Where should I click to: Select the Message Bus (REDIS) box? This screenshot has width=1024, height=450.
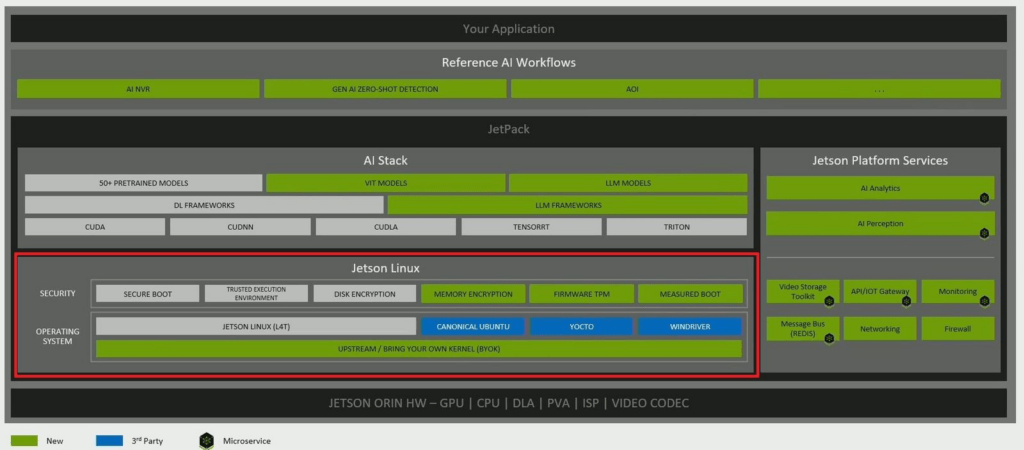[x=803, y=329]
